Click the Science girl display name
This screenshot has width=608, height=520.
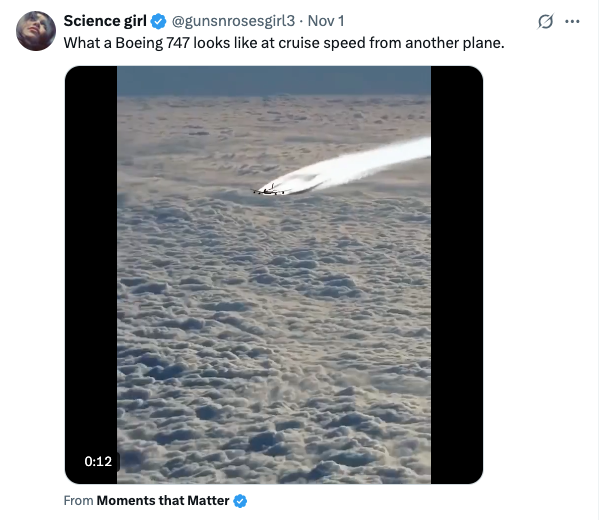[x=105, y=22]
